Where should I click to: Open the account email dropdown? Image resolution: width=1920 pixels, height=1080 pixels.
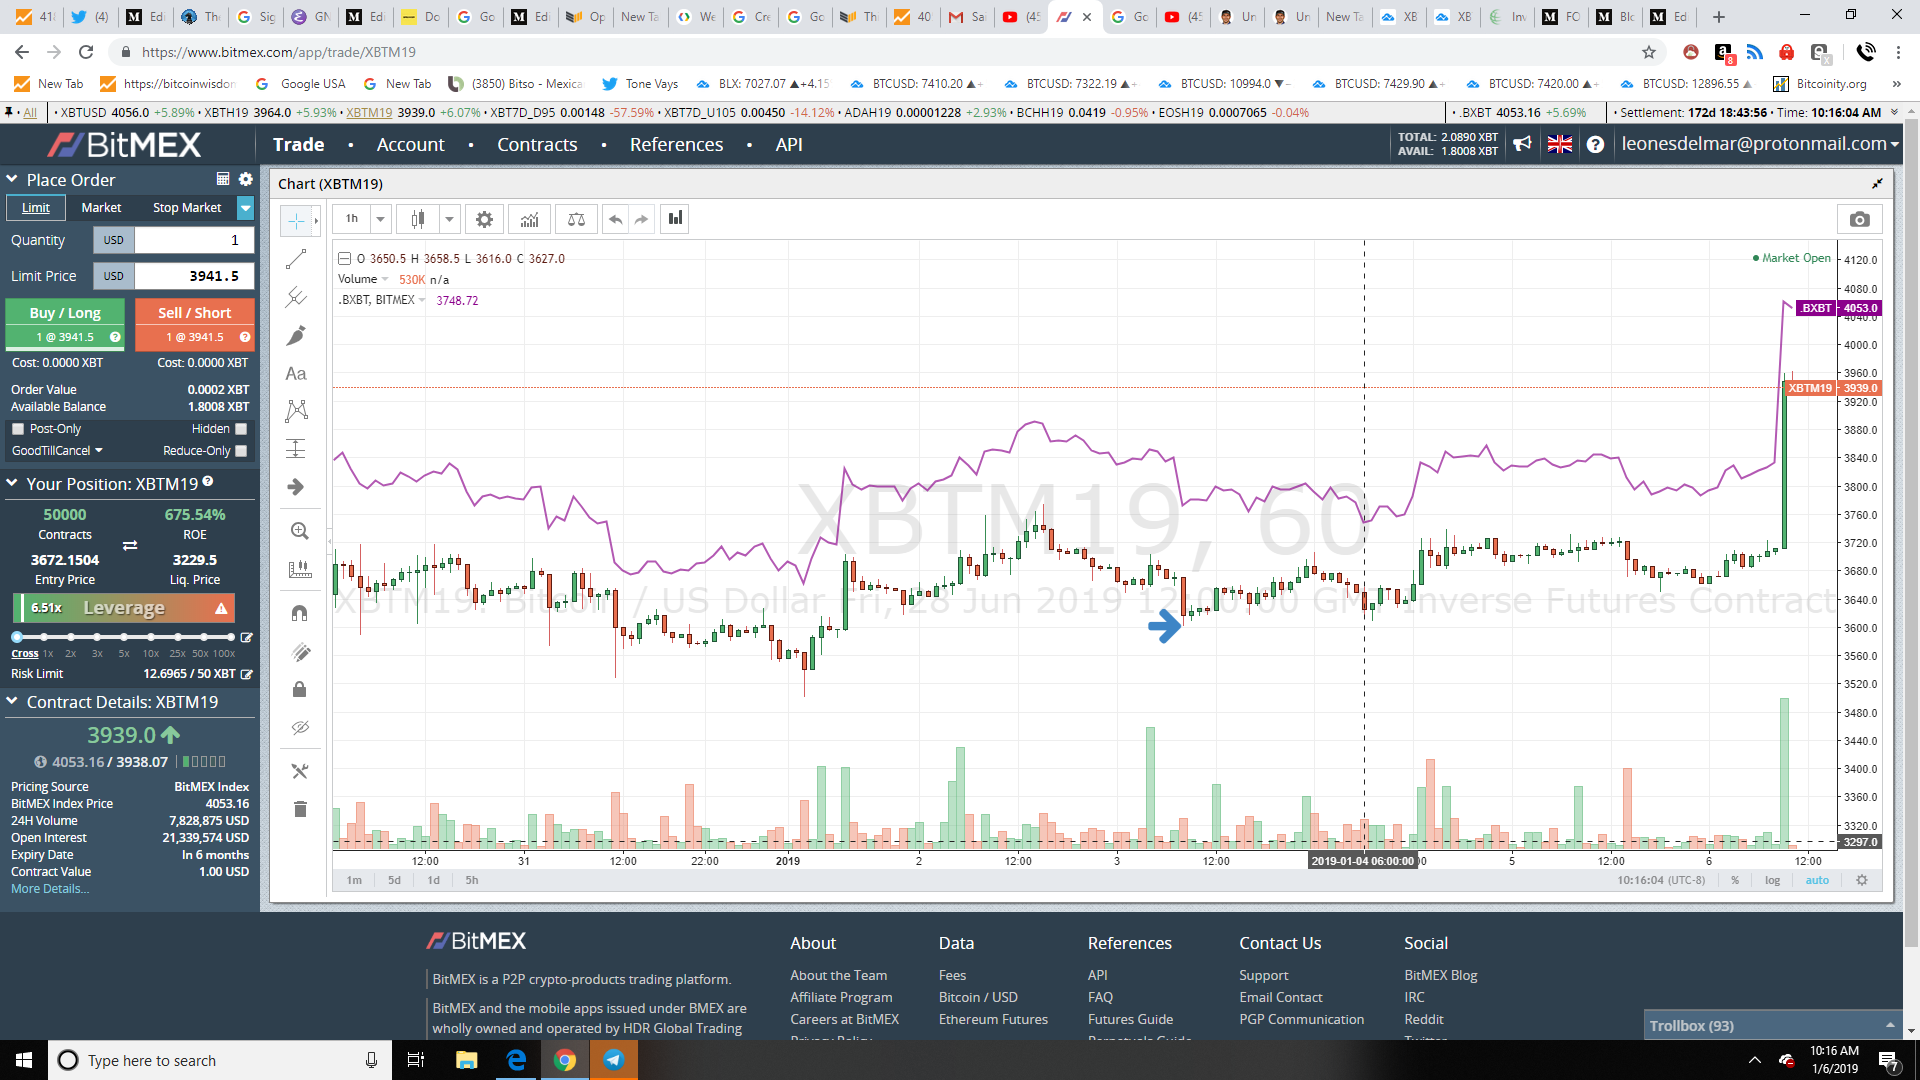1760,144
